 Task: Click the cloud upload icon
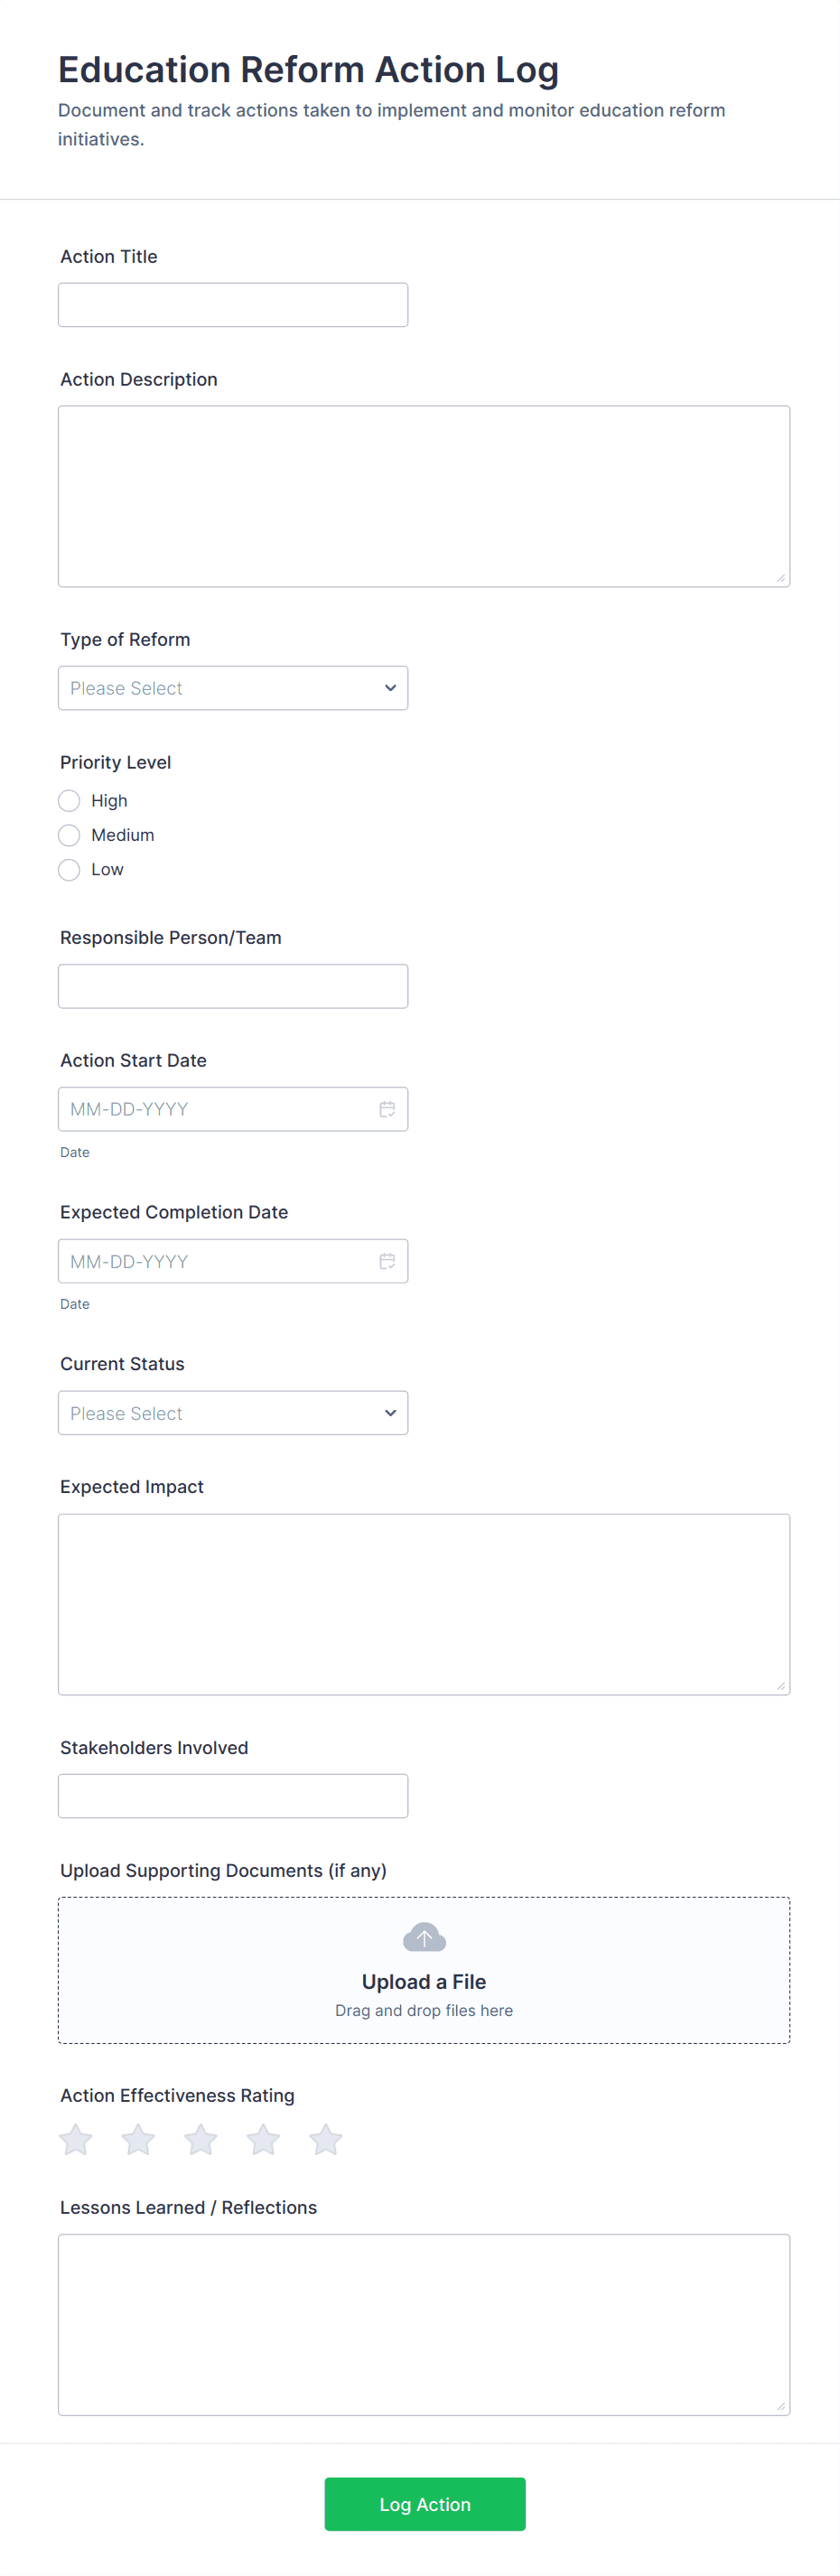(424, 1937)
